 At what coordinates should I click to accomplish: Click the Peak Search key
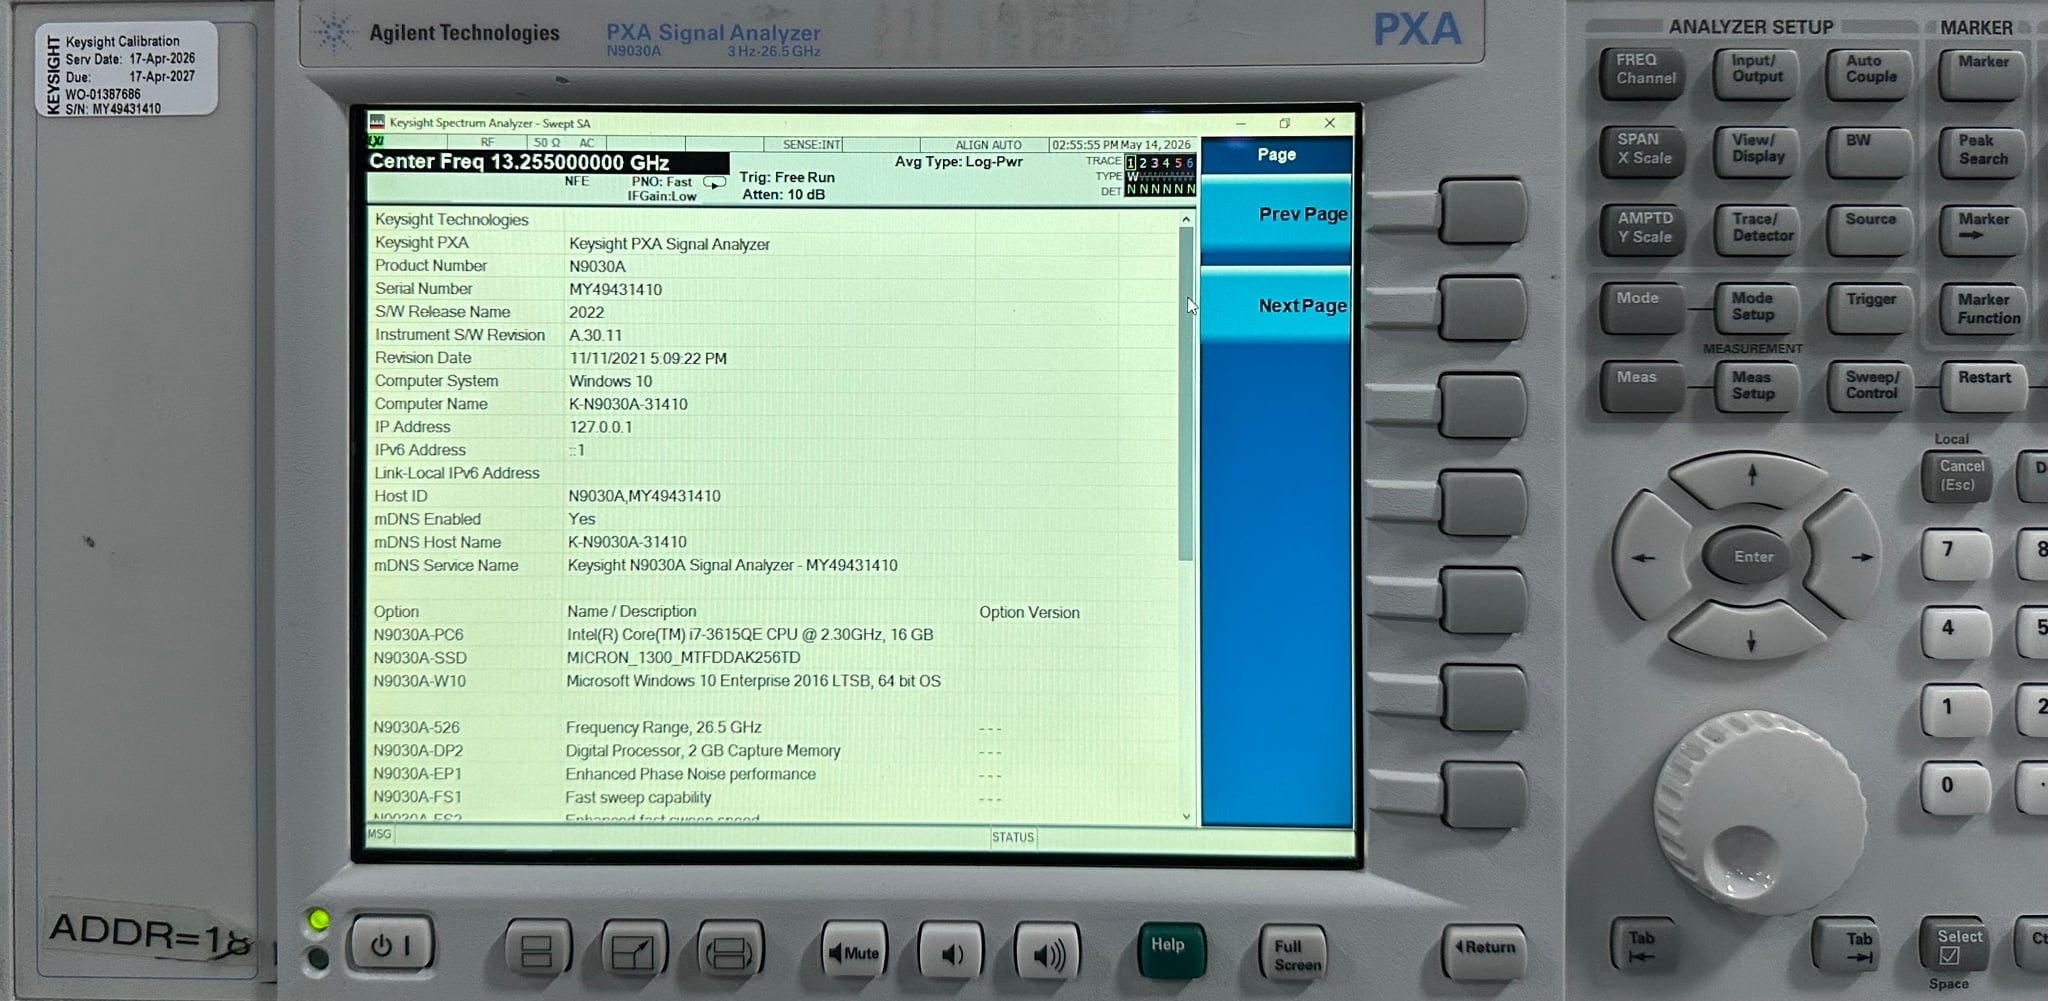[x=1982, y=151]
